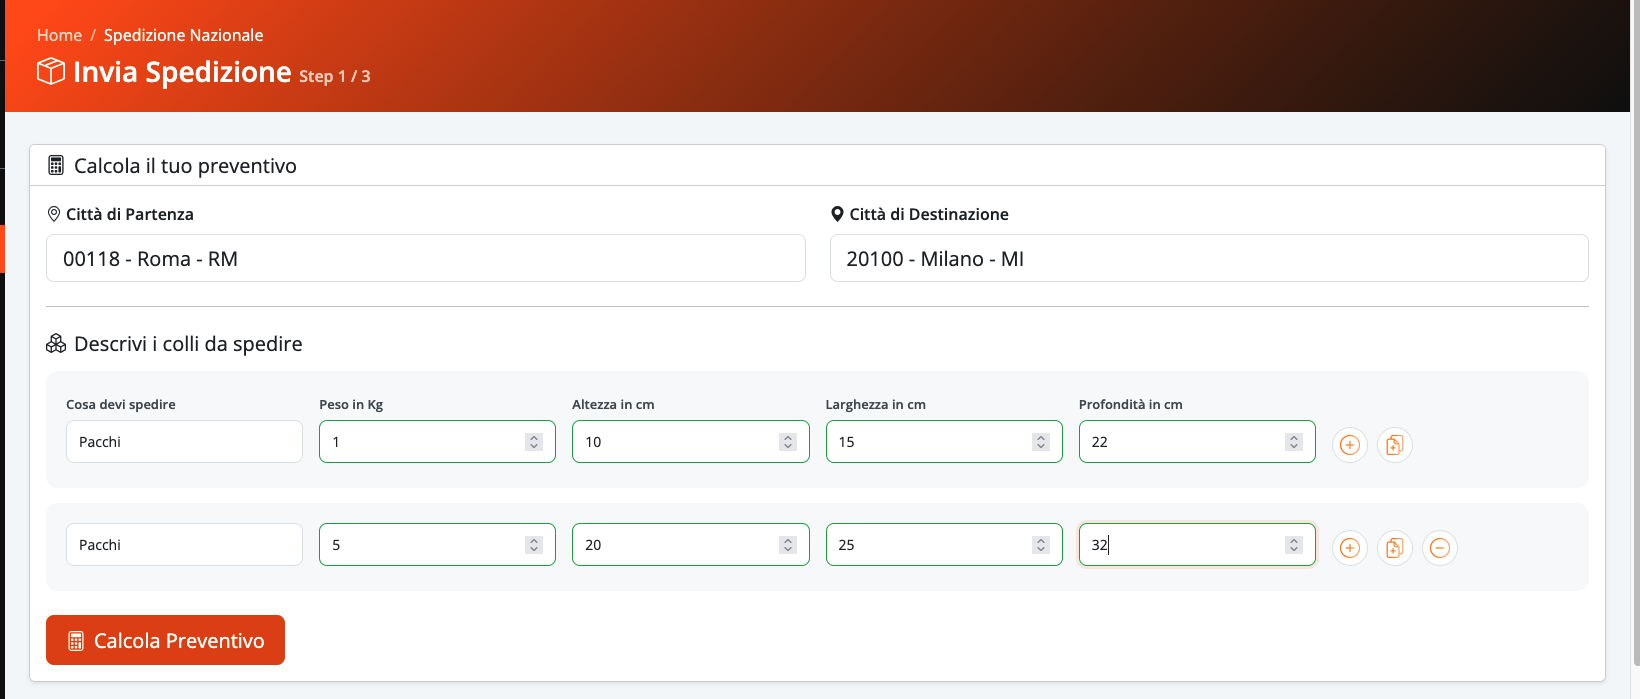This screenshot has height=699, width=1640.
Task: Adjust the stepper arrows of width 25
Action: click(x=1041, y=545)
